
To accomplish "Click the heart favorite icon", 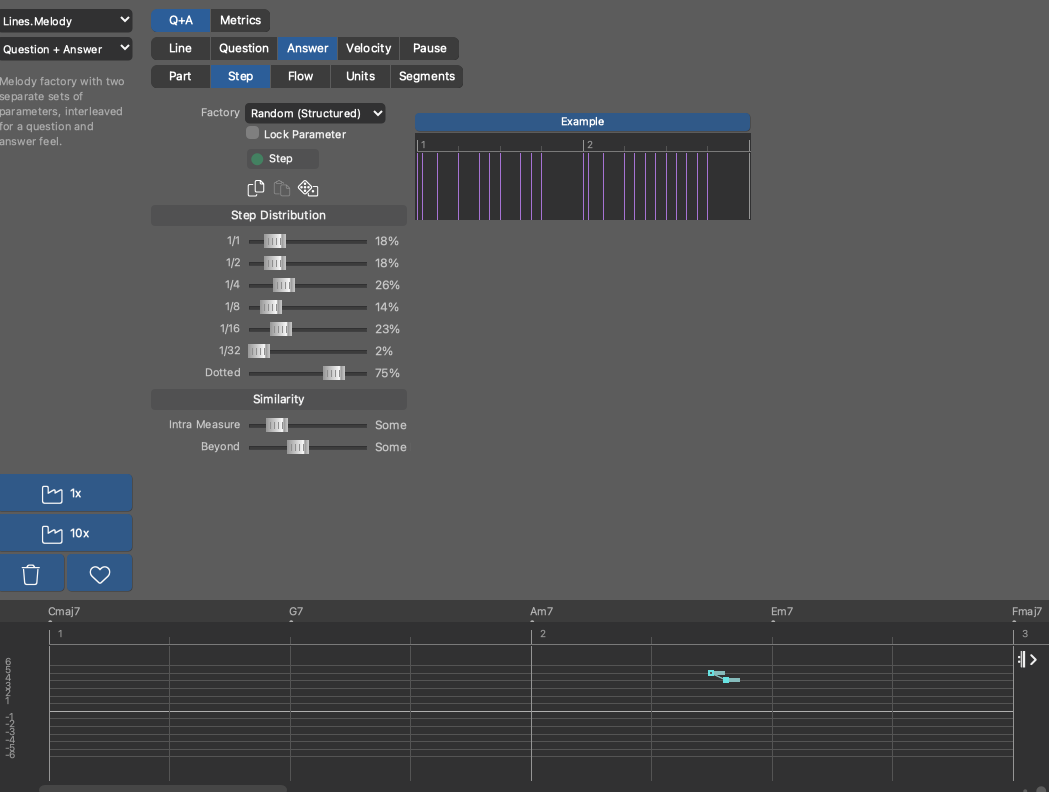I will click(x=99, y=574).
